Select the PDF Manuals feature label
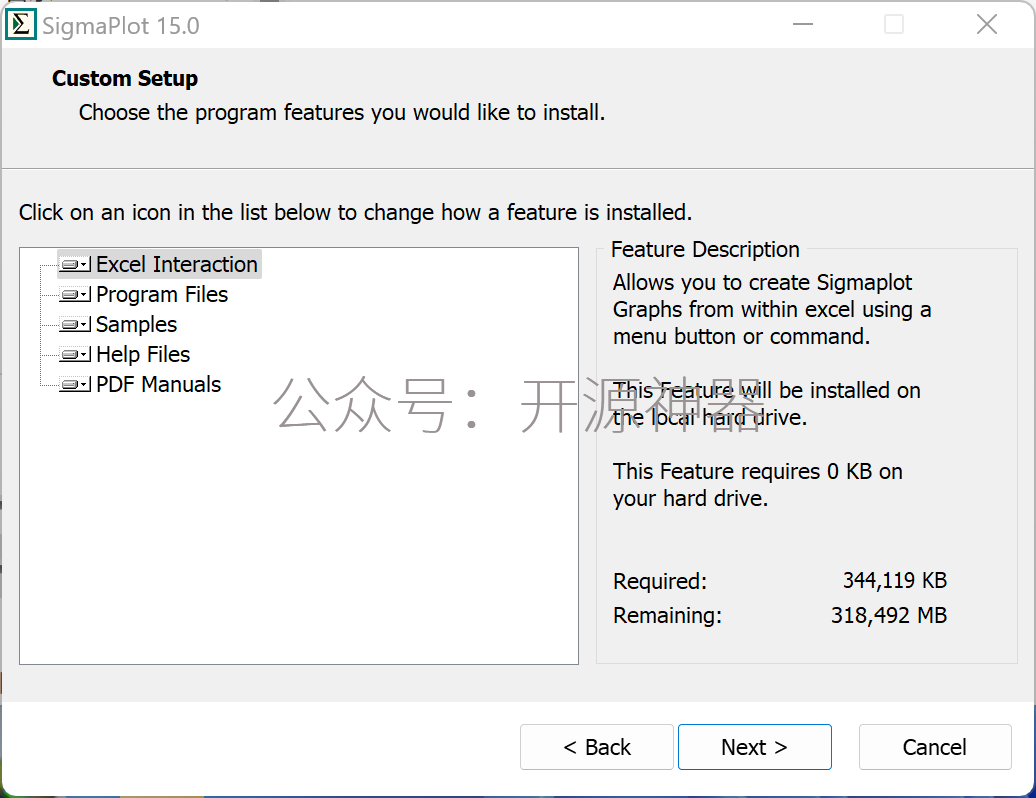This screenshot has width=1036, height=798. pyautogui.click(x=159, y=384)
